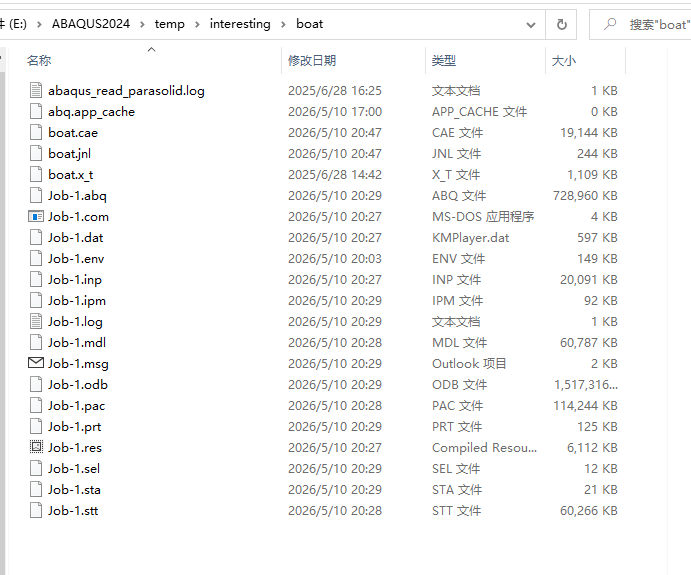Go to interesting folder in breadcrumb
691x575 pixels.
(240, 24)
